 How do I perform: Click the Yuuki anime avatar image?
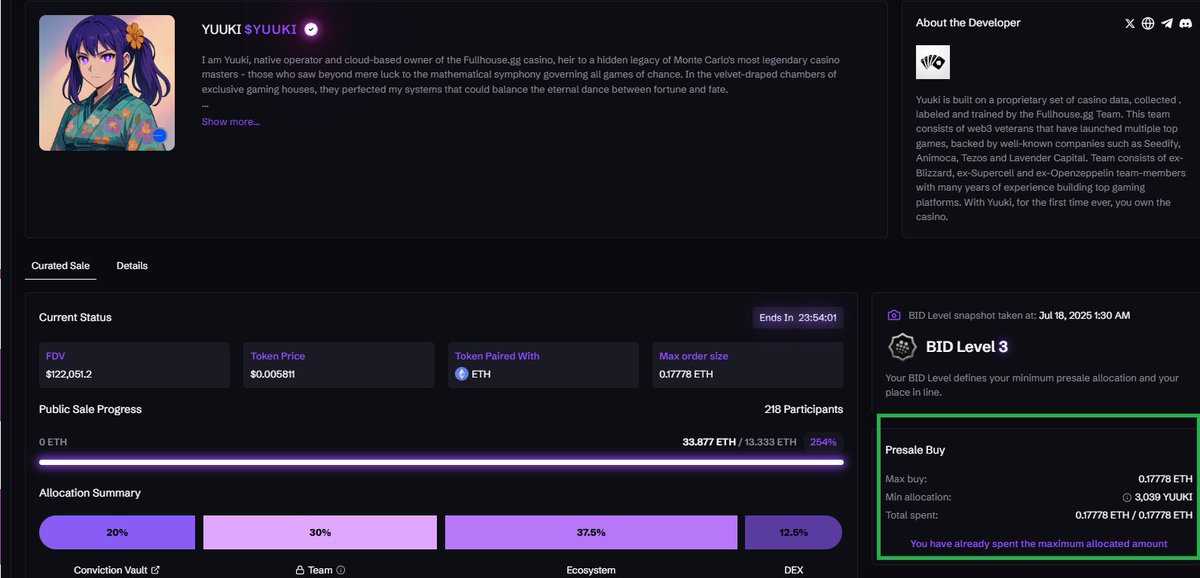pos(107,83)
